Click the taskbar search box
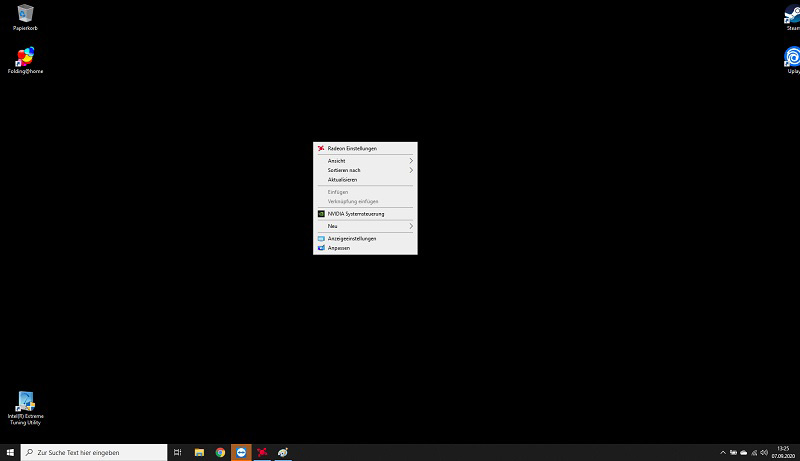This screenshot has height=461, width=800. pos(94,452)
